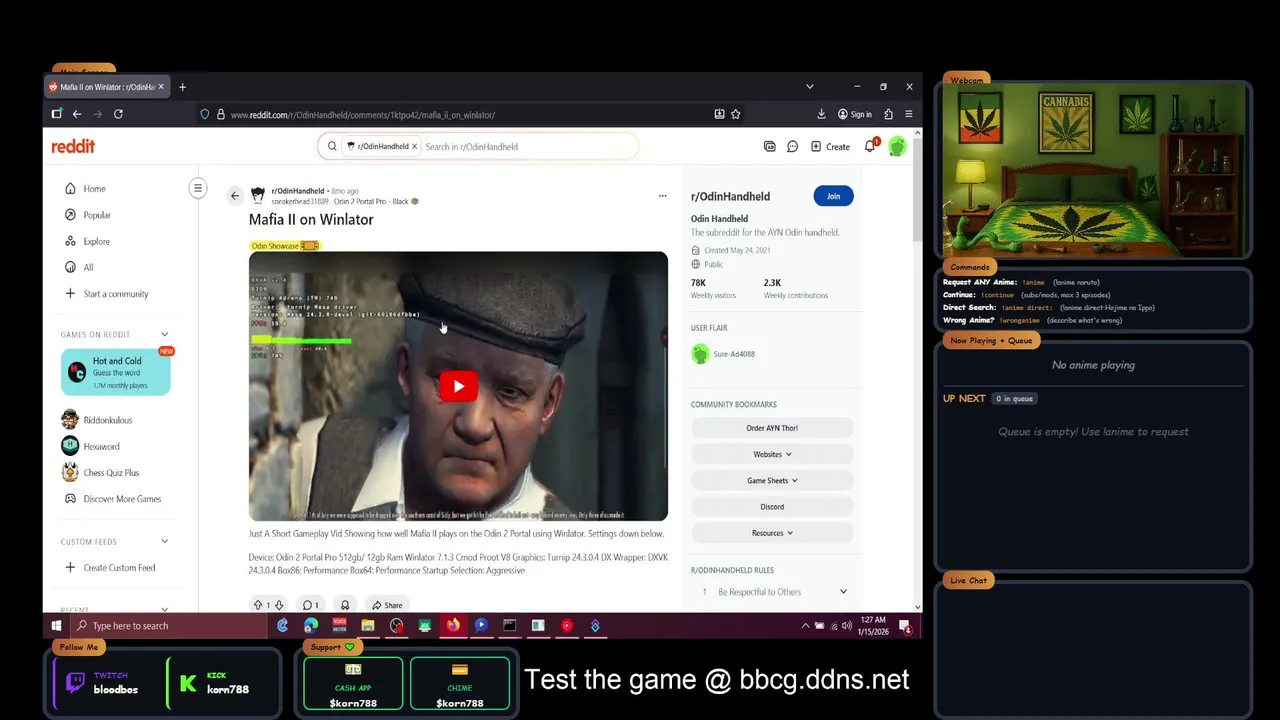Expand the Game Sheets bookmark dropdown
The width and height of the screenshot is (1280, 720).
(x=772, y=480)
